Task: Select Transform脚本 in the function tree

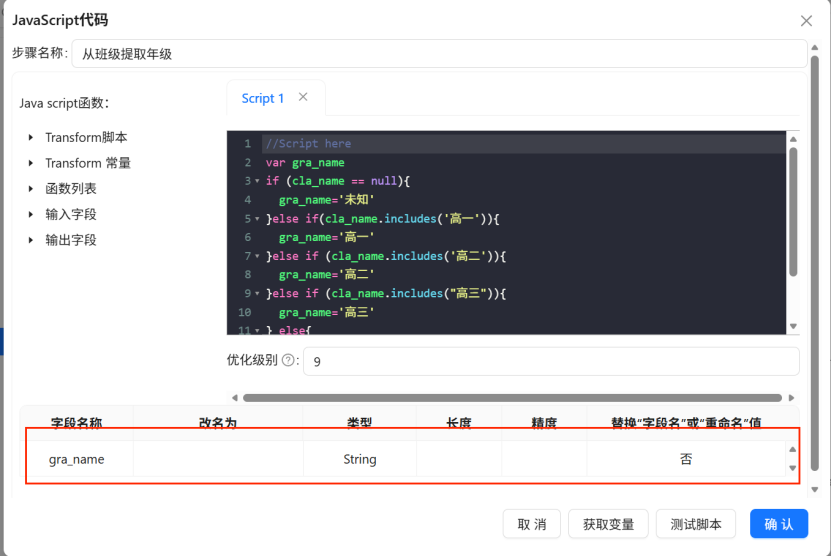Action: point(86,137)
